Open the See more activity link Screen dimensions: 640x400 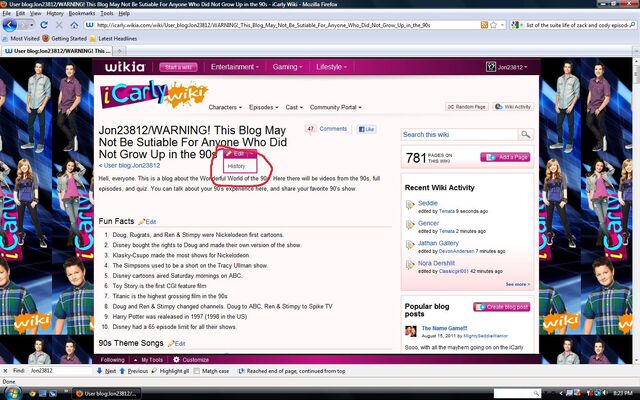click(x=518, y=284)
